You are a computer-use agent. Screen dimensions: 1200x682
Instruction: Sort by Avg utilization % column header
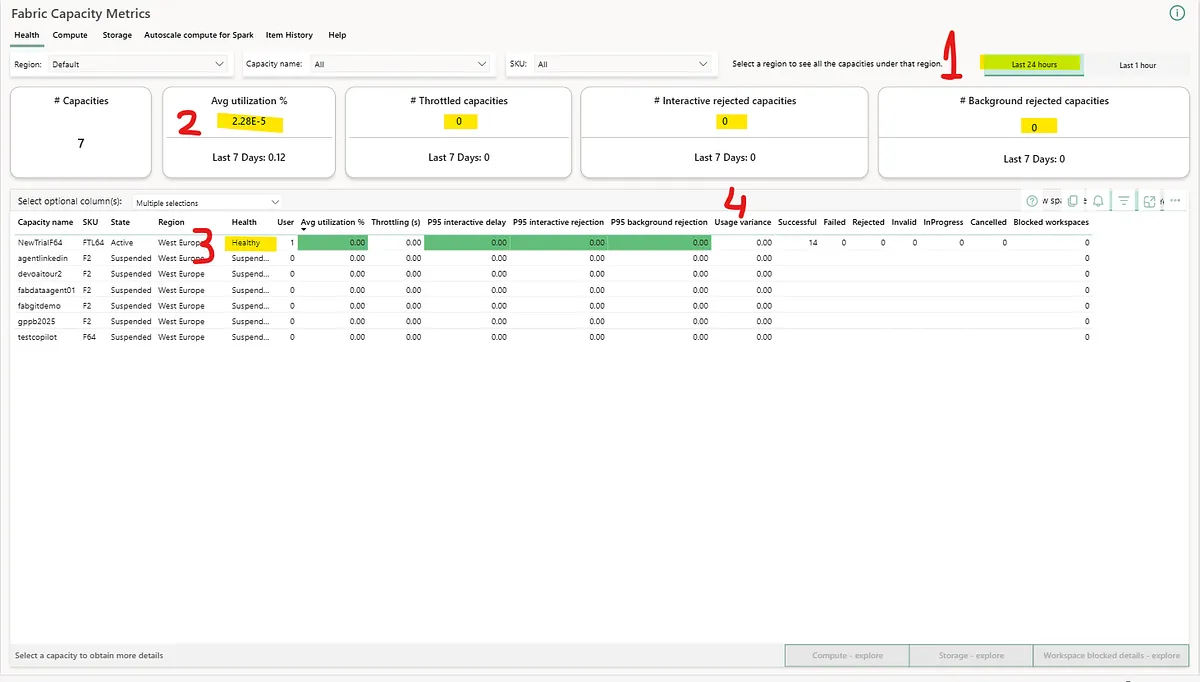(x=333, y=222)
